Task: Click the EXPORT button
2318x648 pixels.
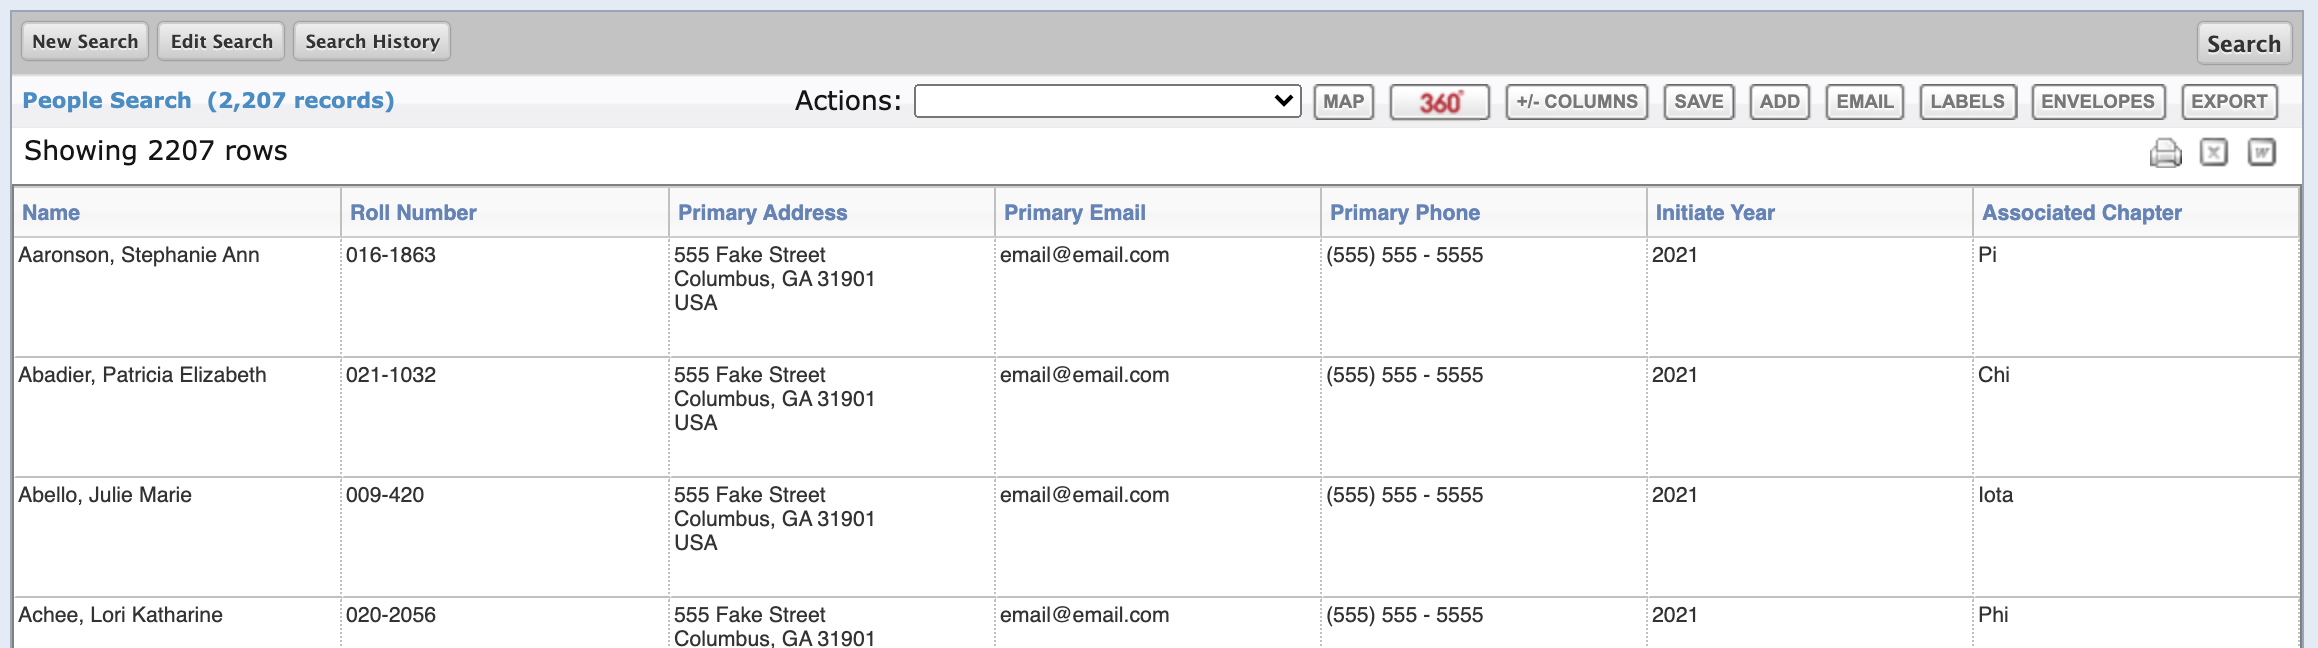Action: click(2230, 102)
